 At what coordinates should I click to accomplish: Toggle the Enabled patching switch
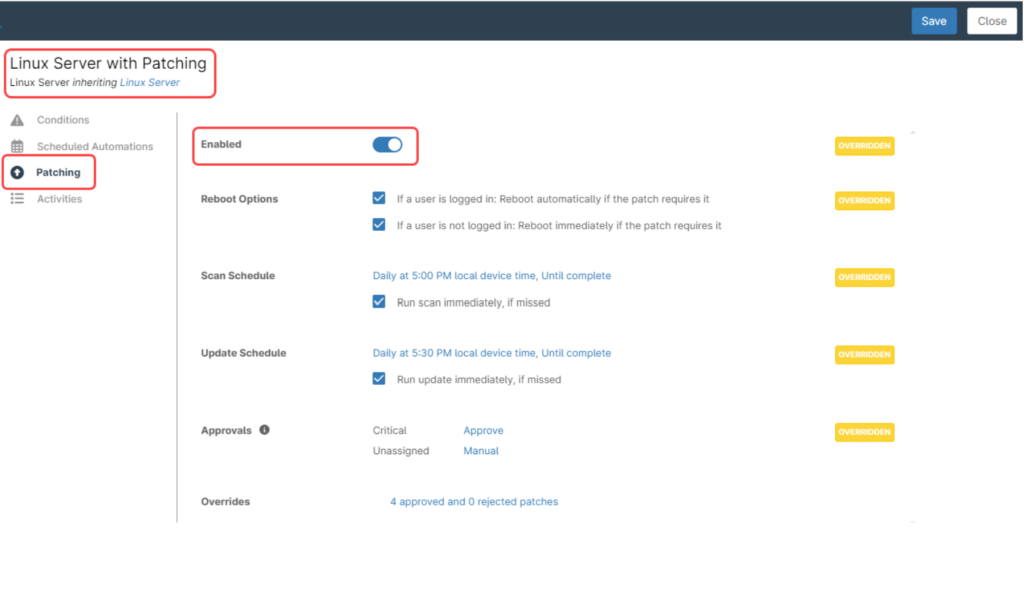(x=387, y=145)
